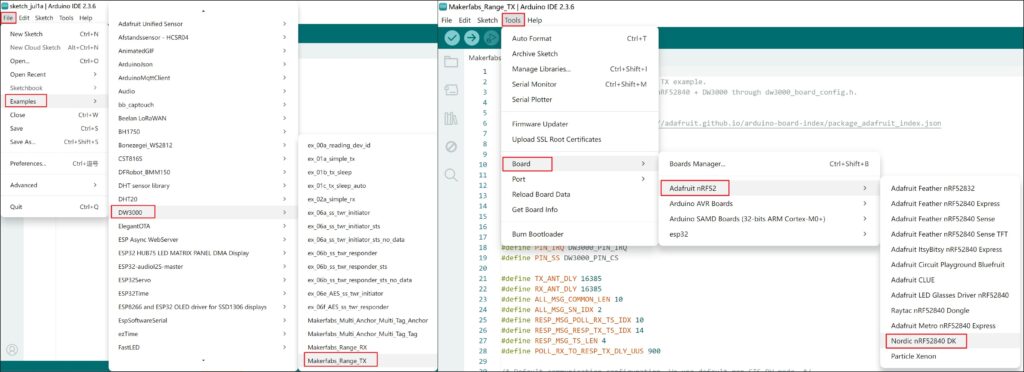Open the Sketchbook folder sidebar icon
The width and height of the screenshot is (1024, 372).
(451, 62)
